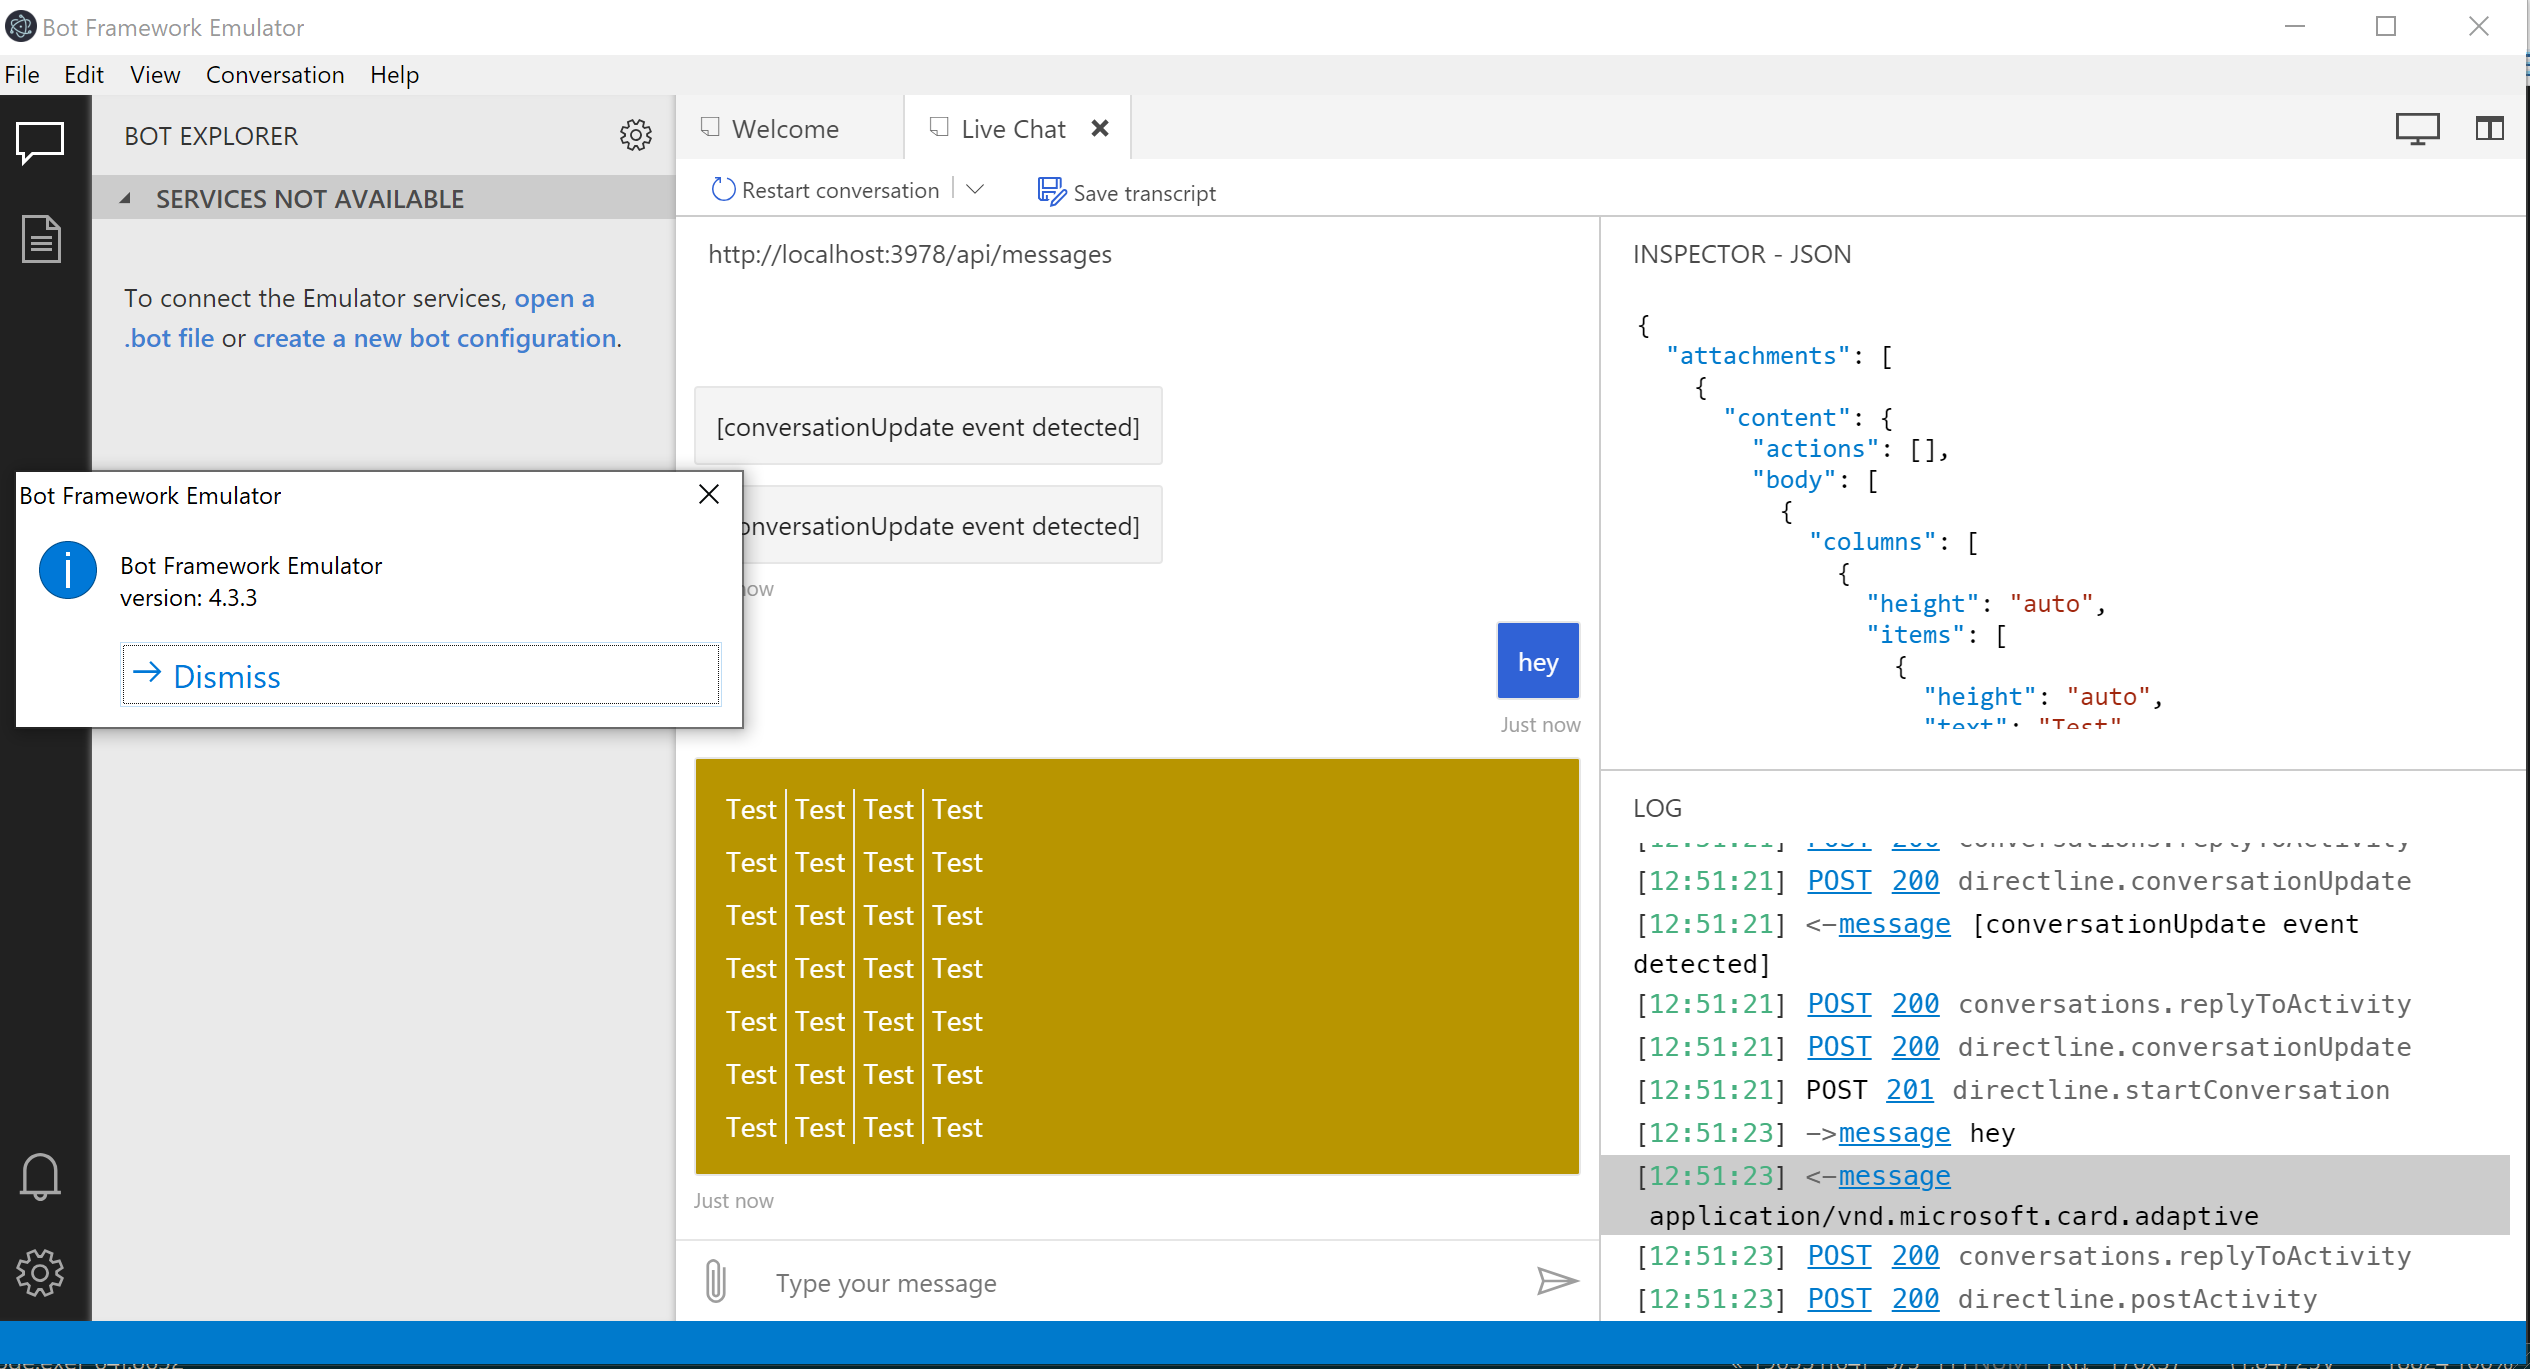
Task: Enable presentation mode via monitor icon
Action: point(2420,128)
